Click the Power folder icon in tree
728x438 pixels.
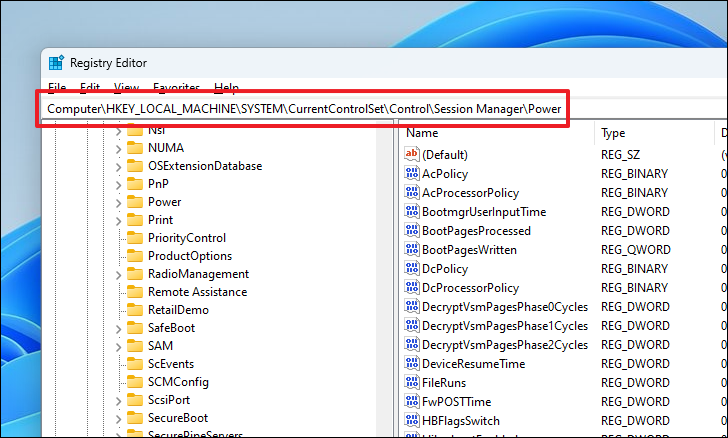tap(135, 203)
